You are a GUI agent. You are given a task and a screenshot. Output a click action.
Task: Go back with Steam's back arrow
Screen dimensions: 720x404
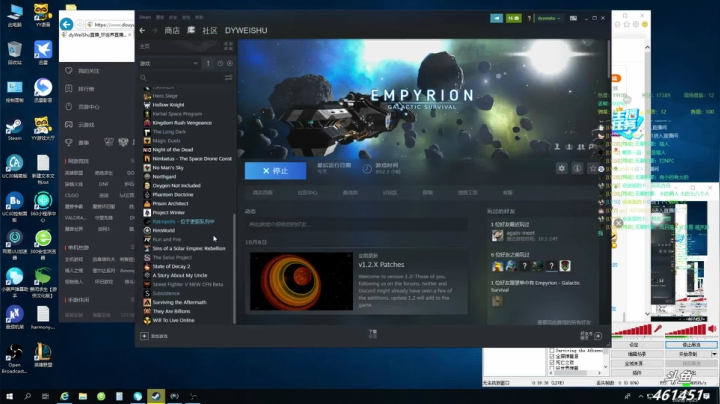pyautogui.click(x=142, y=30)
